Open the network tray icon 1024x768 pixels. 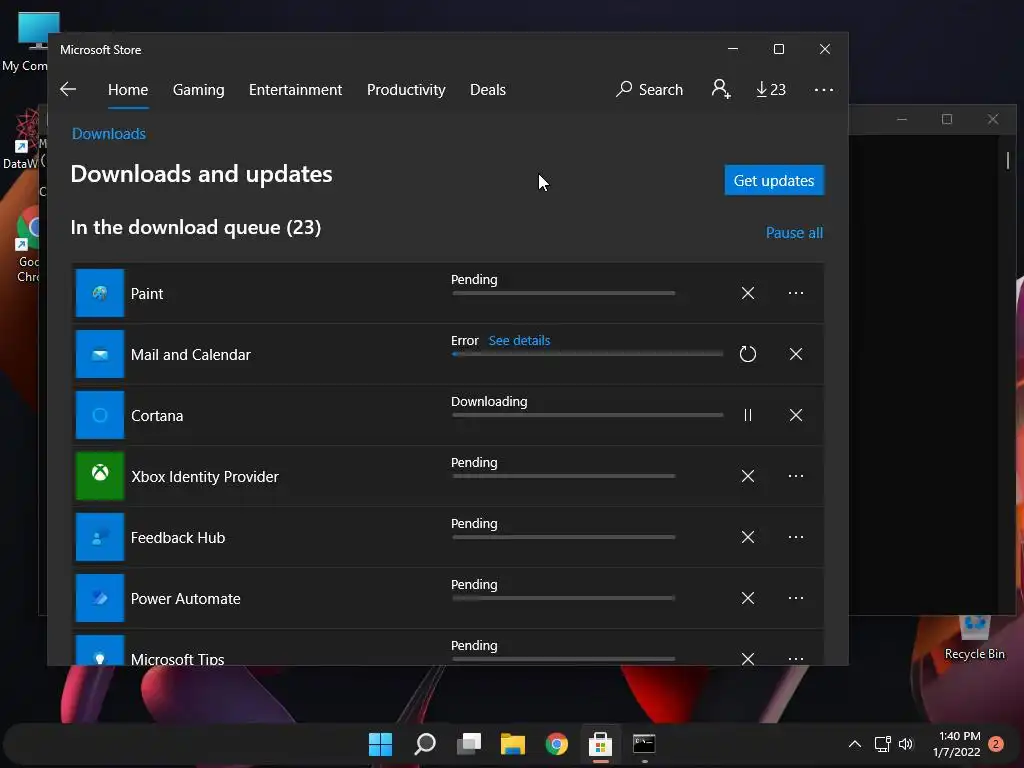click(x=882, y=744)
